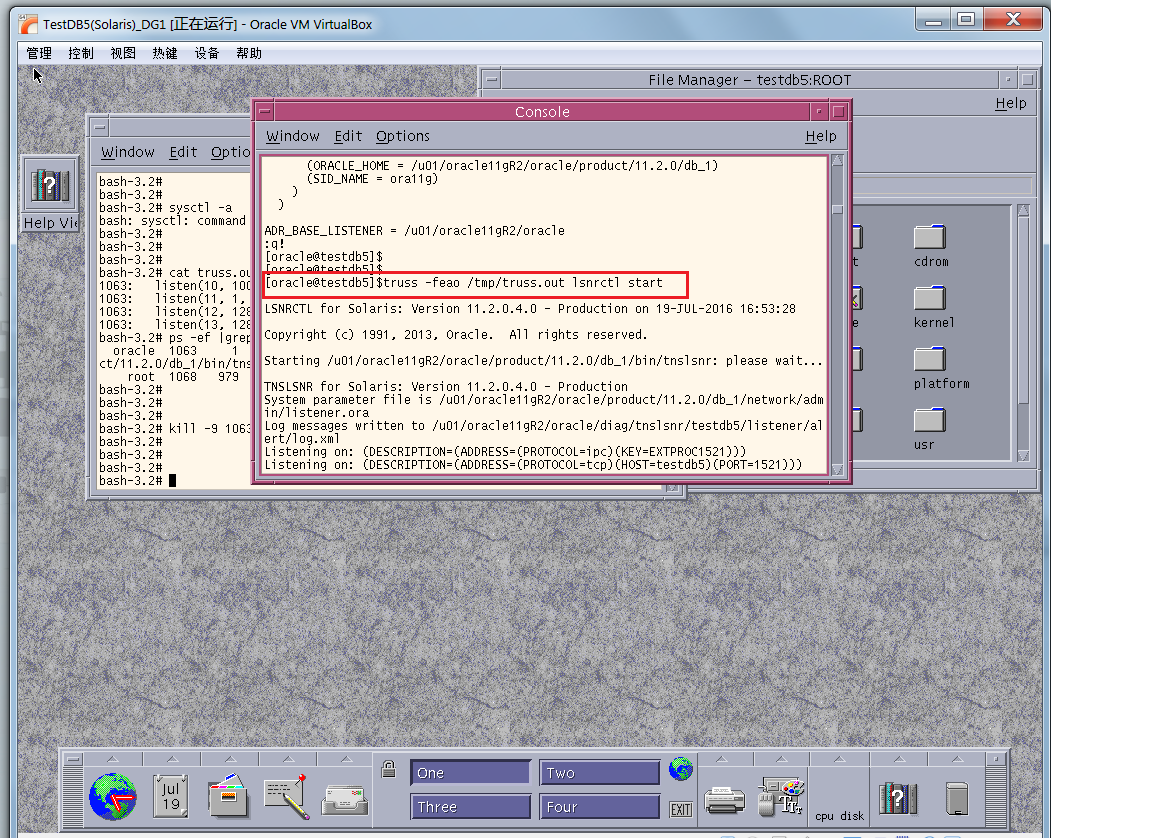The image size is (1152, 838).
Task: Open the minimized Help Viewer desktop icon
Action: (x=50, y=194)
